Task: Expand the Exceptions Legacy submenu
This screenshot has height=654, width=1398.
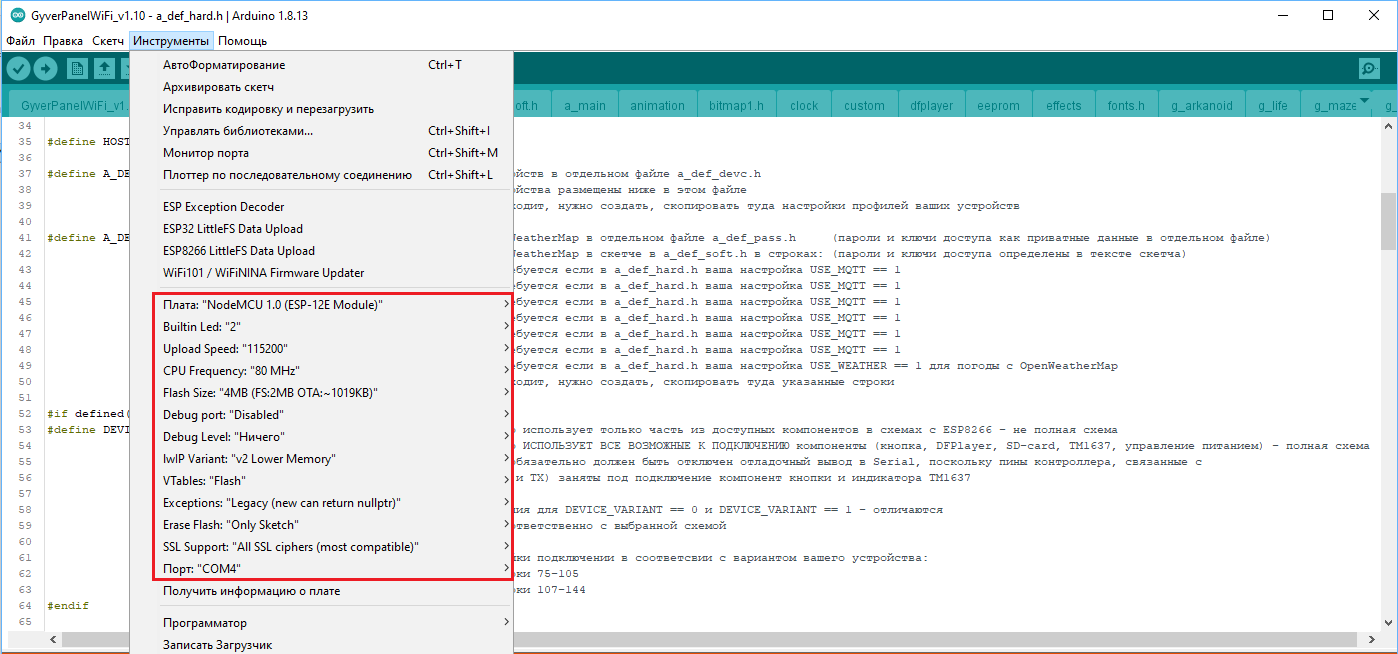Action: tap(321, 502)
